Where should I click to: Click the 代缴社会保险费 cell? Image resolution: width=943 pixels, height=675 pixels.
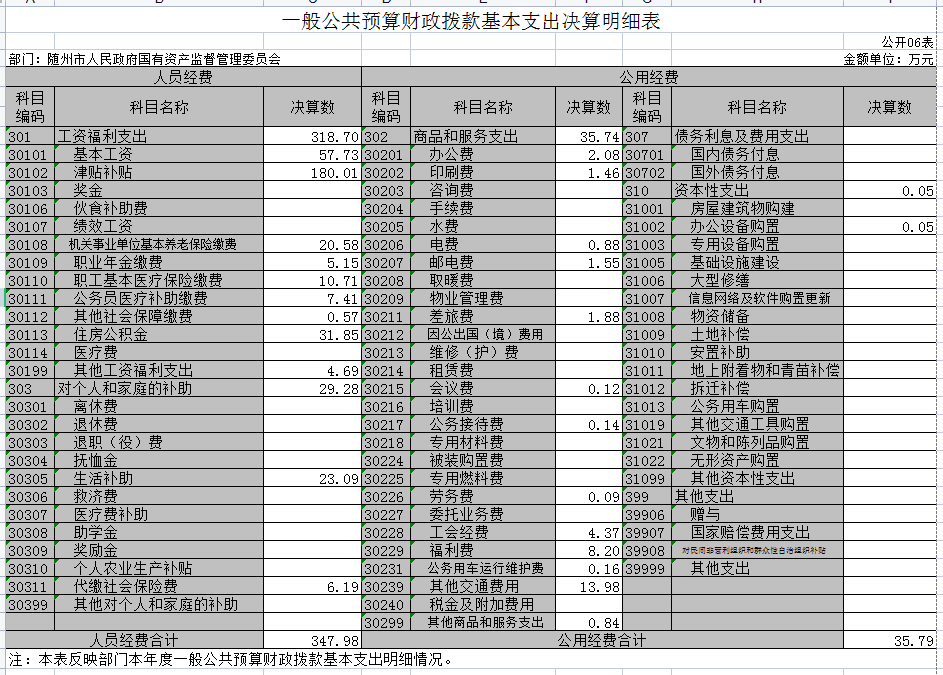pyautogui.click(x=159, y=587)
